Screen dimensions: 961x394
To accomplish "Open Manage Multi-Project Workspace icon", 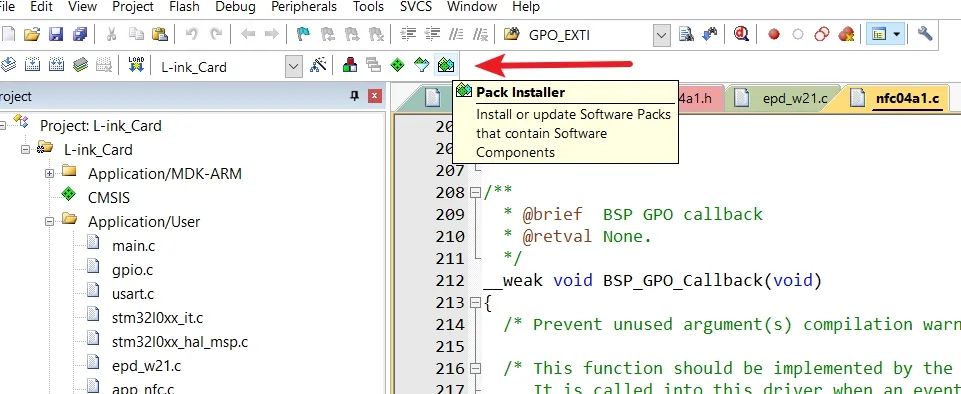I will [x=373, y=64].
